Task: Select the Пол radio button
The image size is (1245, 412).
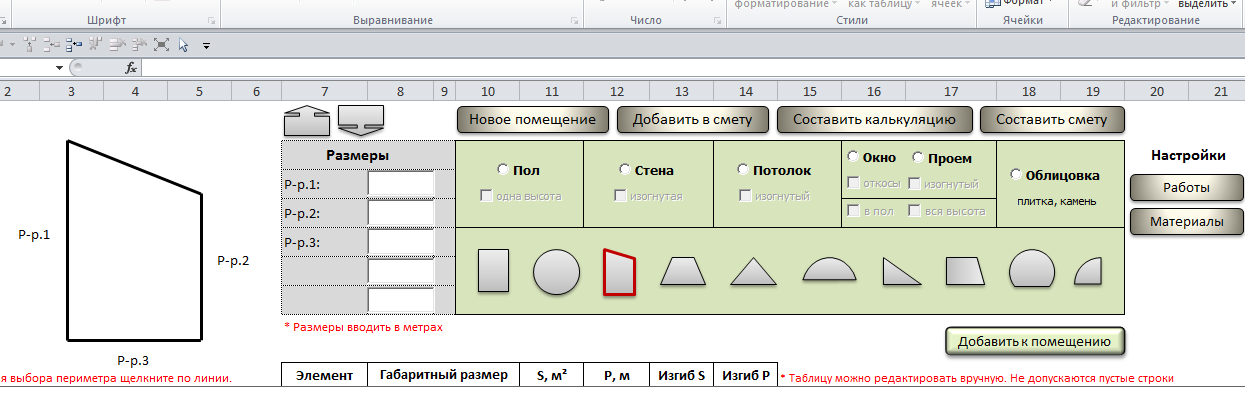Action: (503, 171)
